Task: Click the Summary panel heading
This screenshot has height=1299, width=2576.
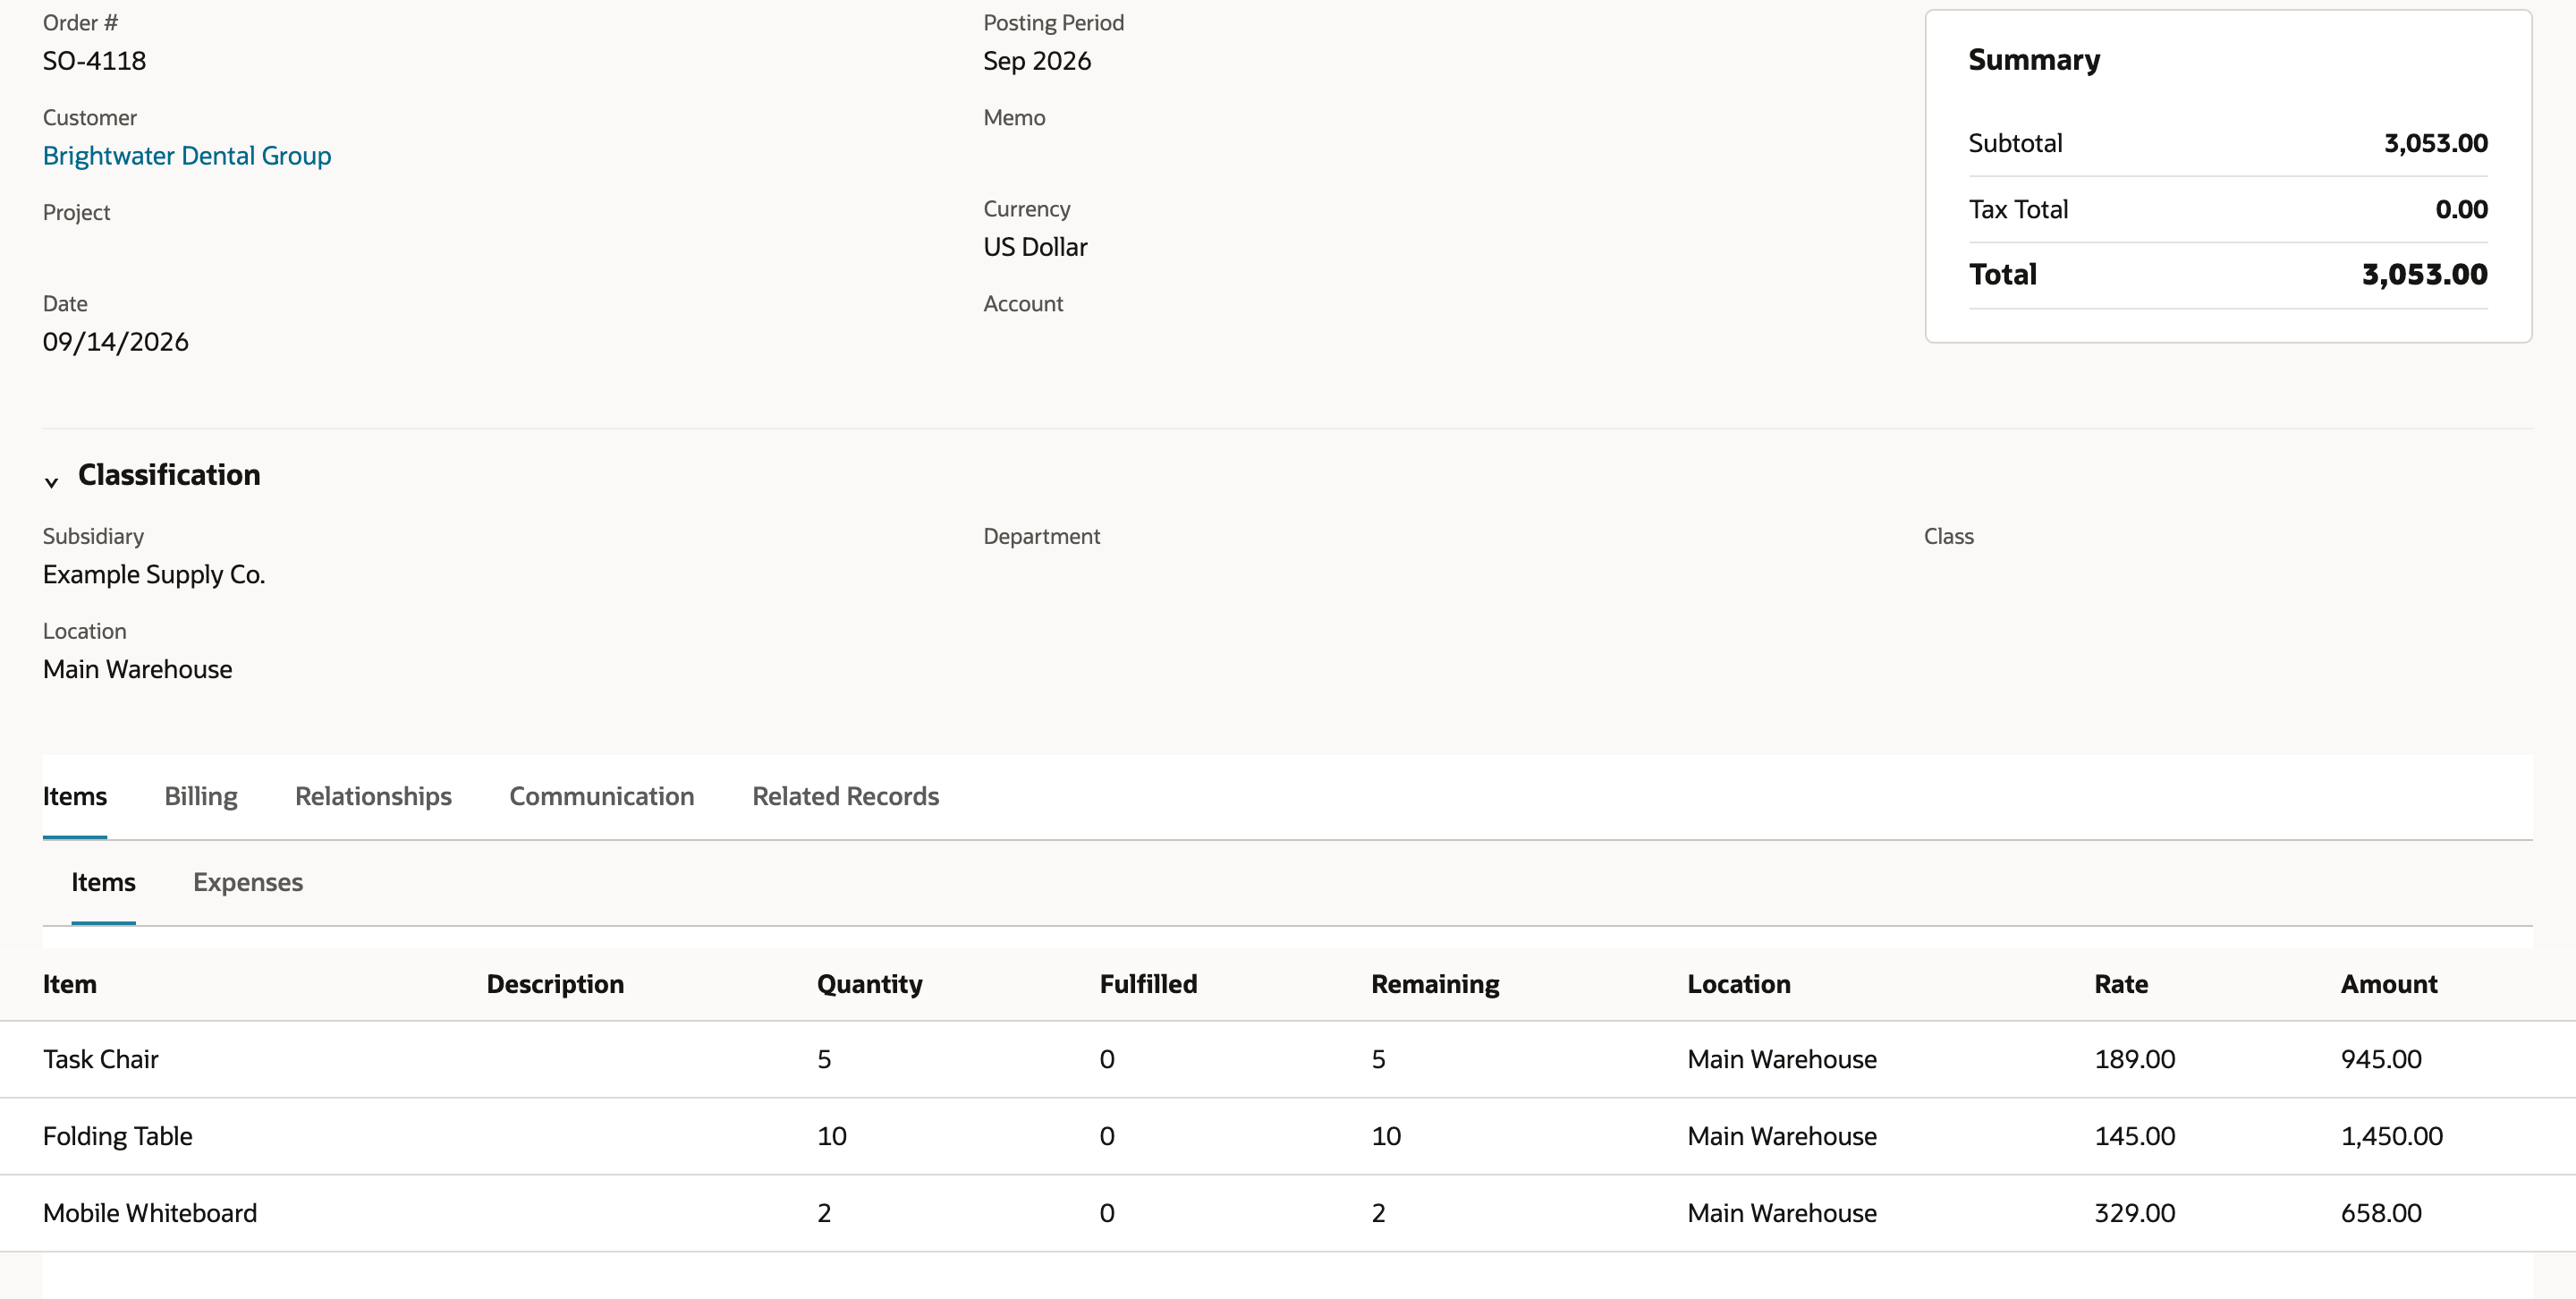Action: [2034, 60]
